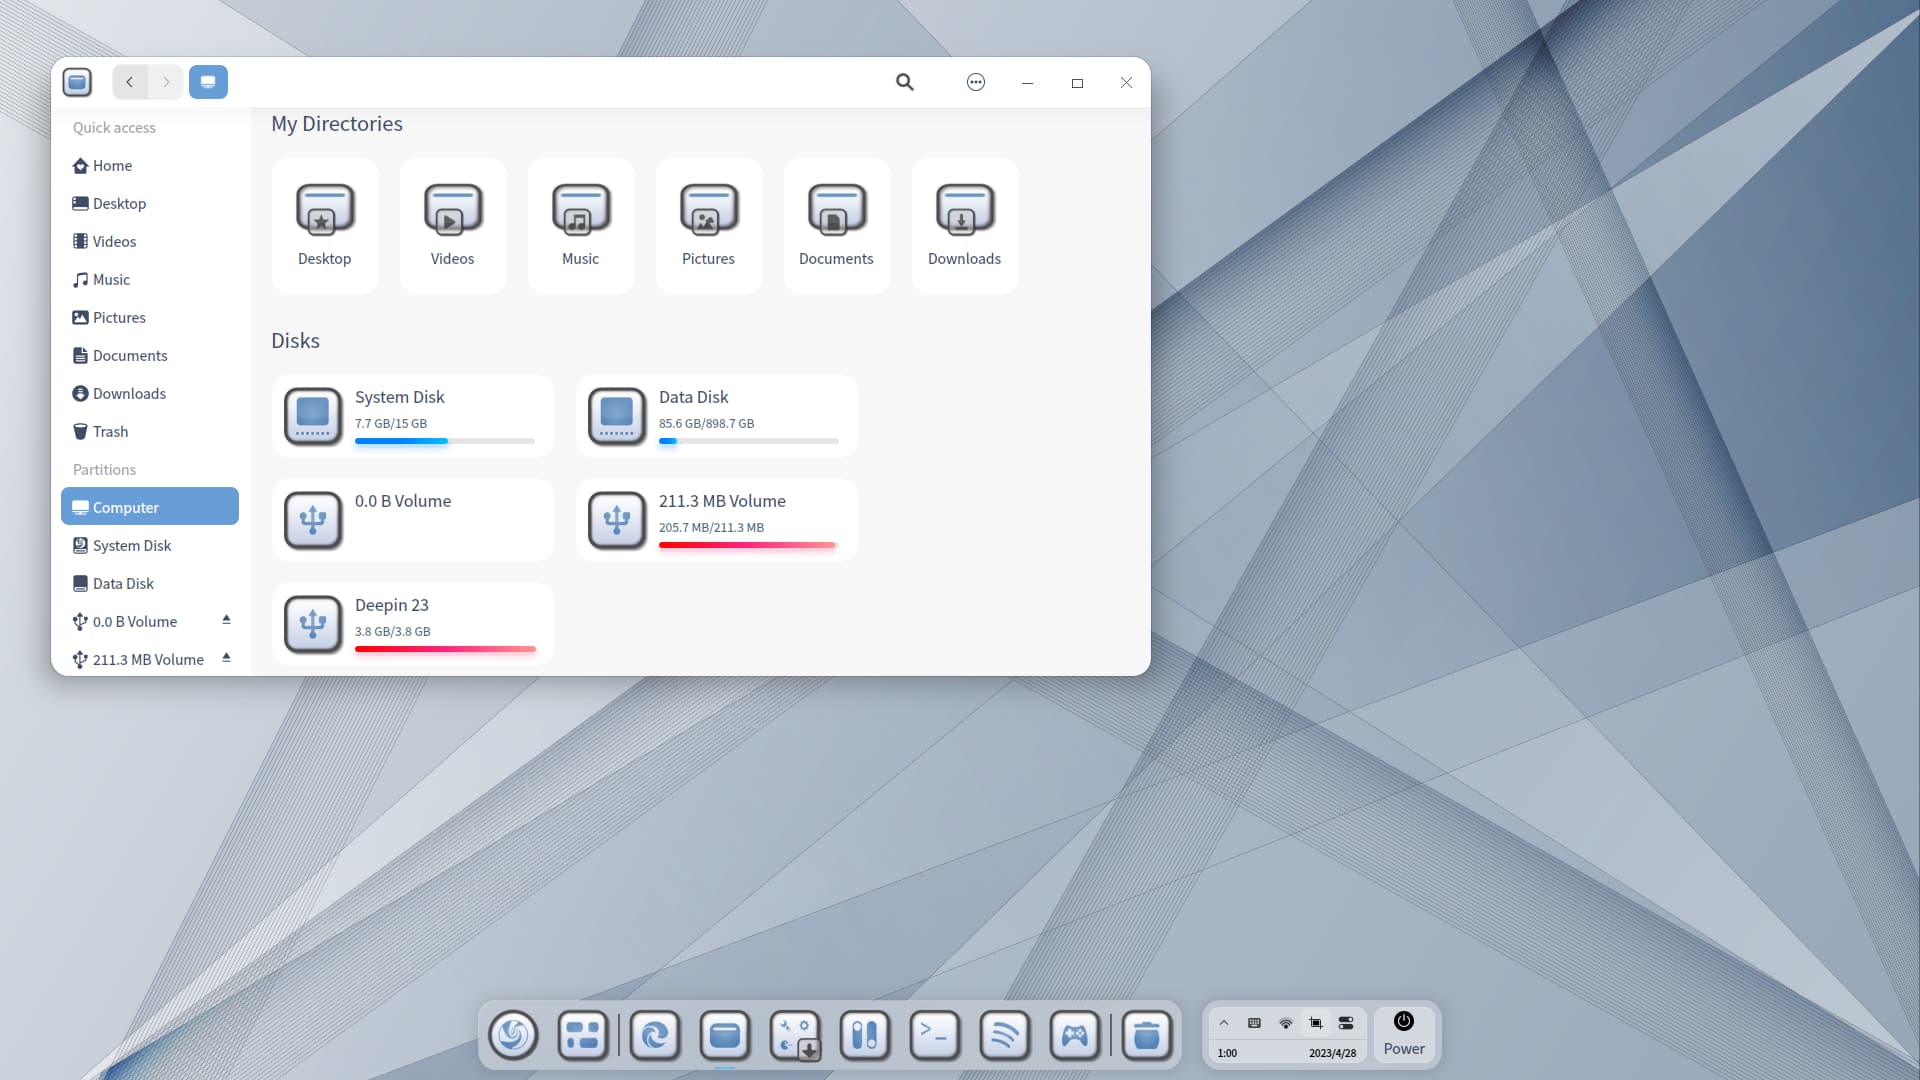Select Home in Quick access
This screenshot has height=1080, width=1920.
[x=112, y=166]
